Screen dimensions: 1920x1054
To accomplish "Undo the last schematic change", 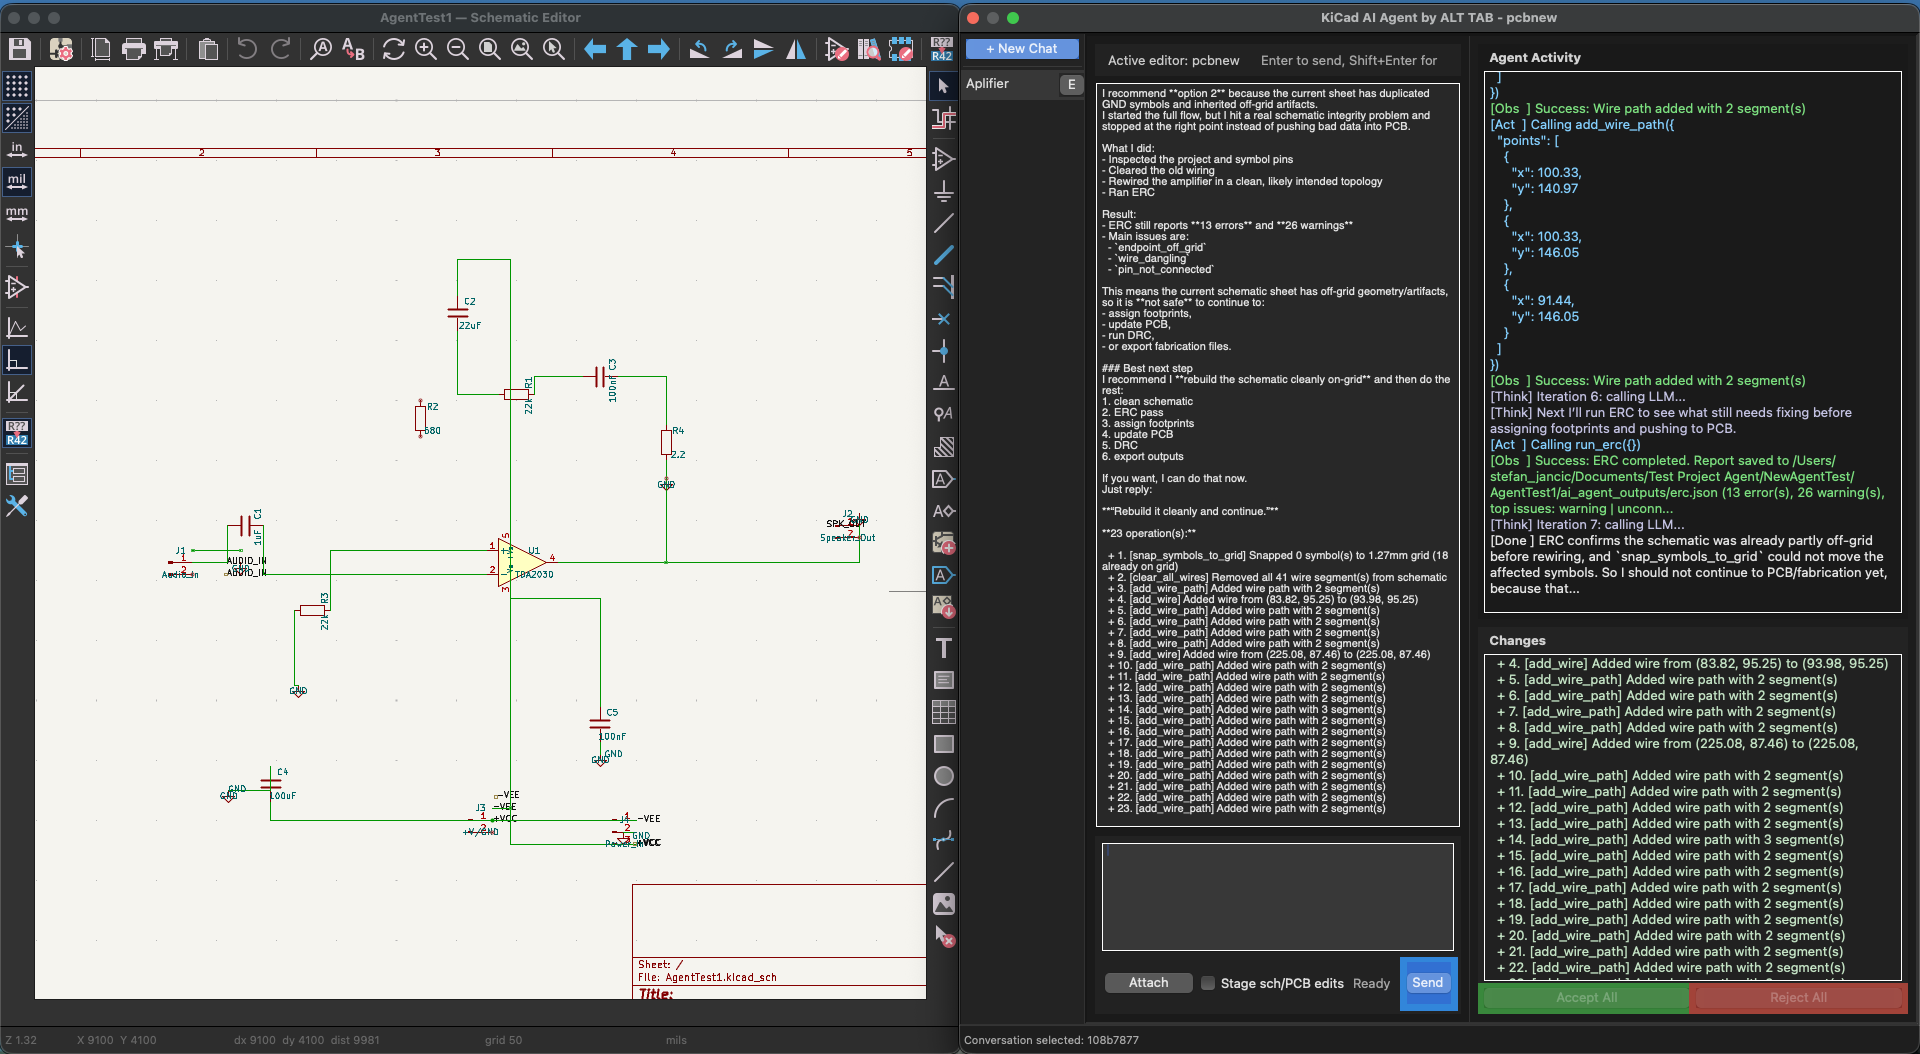I will point(247,48).
